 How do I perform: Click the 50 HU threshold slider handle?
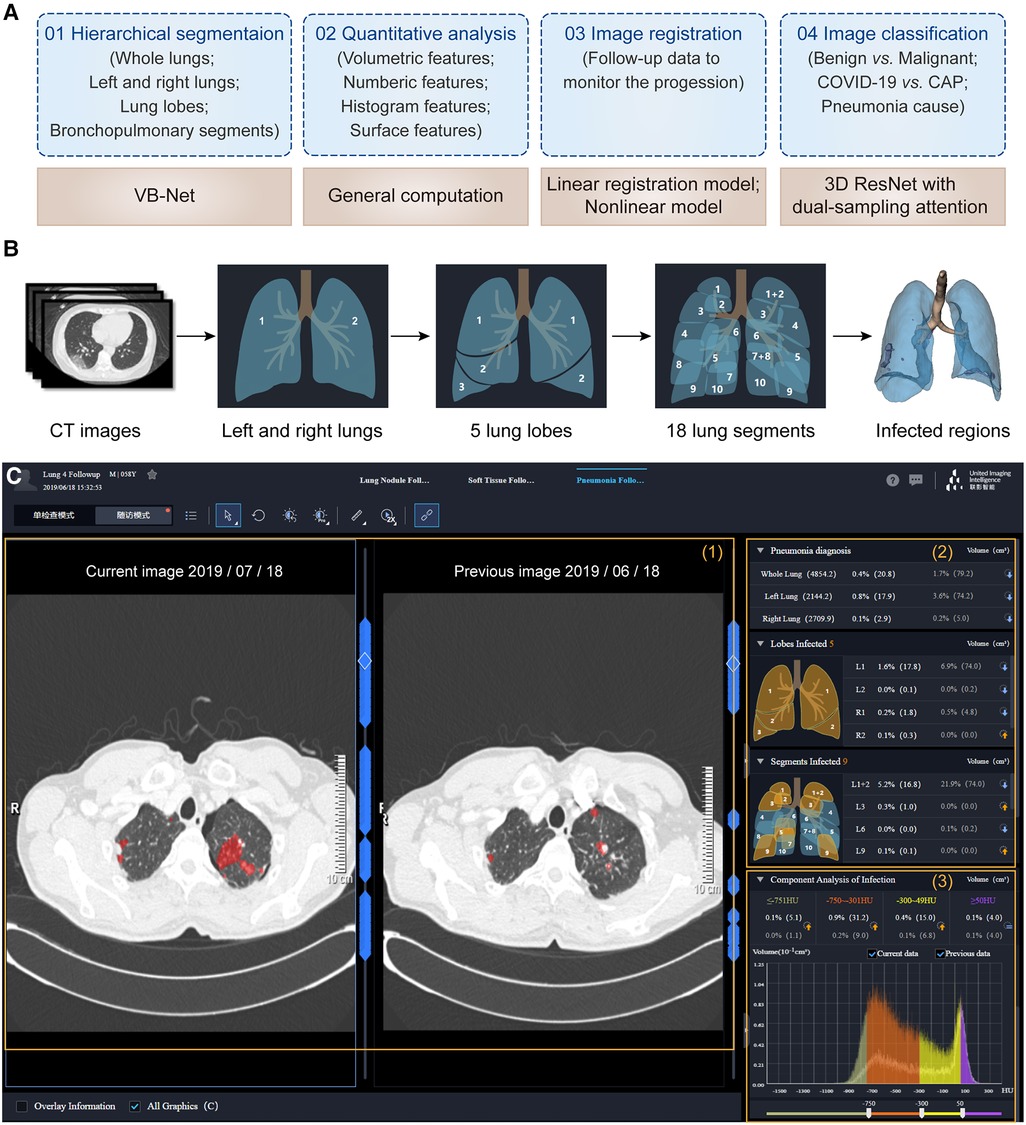(962, 1113)
